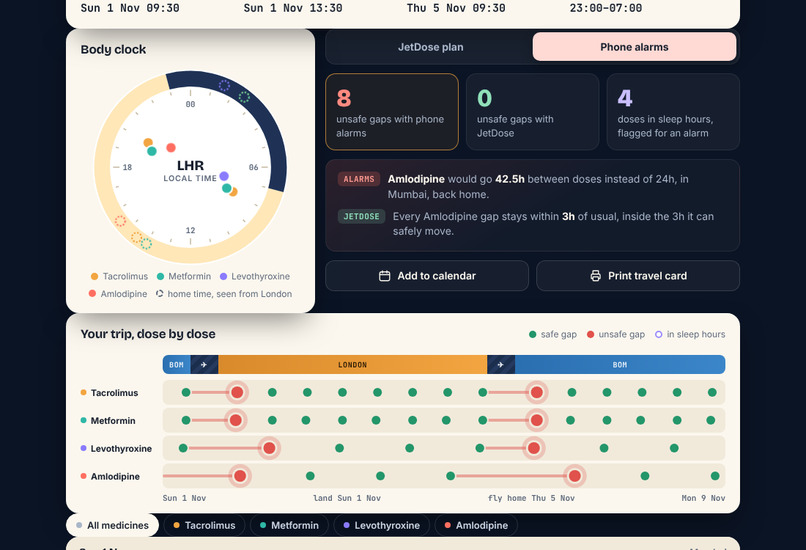This screenshot has width=806, height=550.
Task: Click Levothyroxine legend in Body clock
Action: pyautogui.click(x=255, y=277)
